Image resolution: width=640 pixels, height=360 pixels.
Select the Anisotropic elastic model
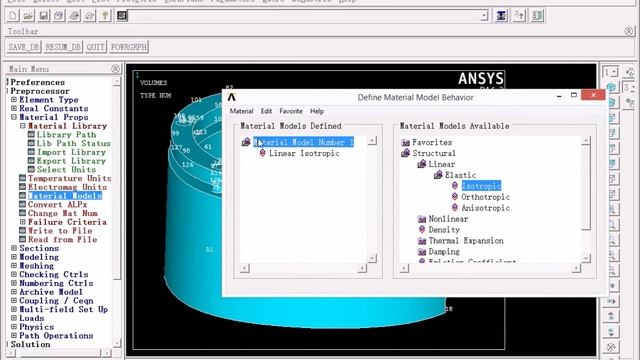[485, 208]
